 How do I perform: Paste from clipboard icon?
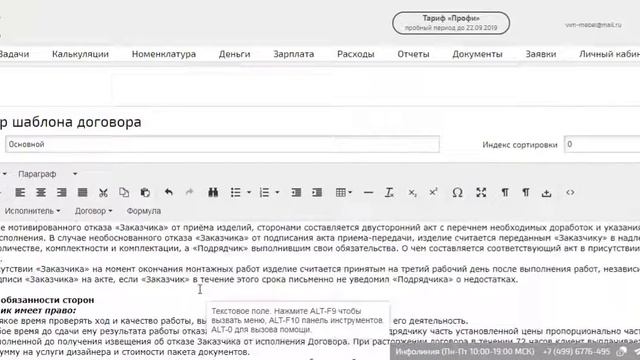tap(145, 192)
